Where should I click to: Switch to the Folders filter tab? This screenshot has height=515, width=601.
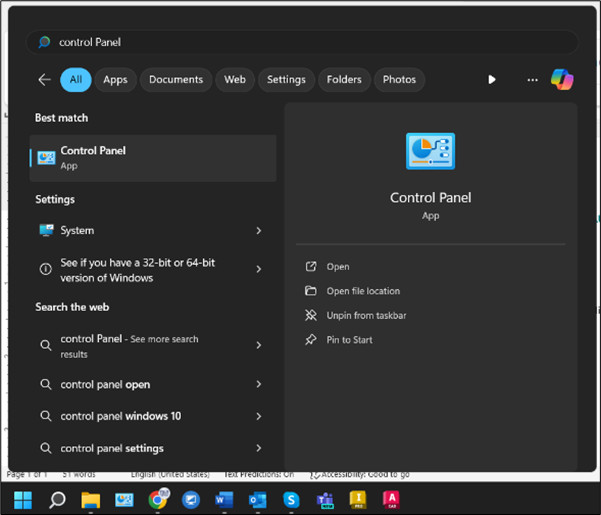pos(344,80)
